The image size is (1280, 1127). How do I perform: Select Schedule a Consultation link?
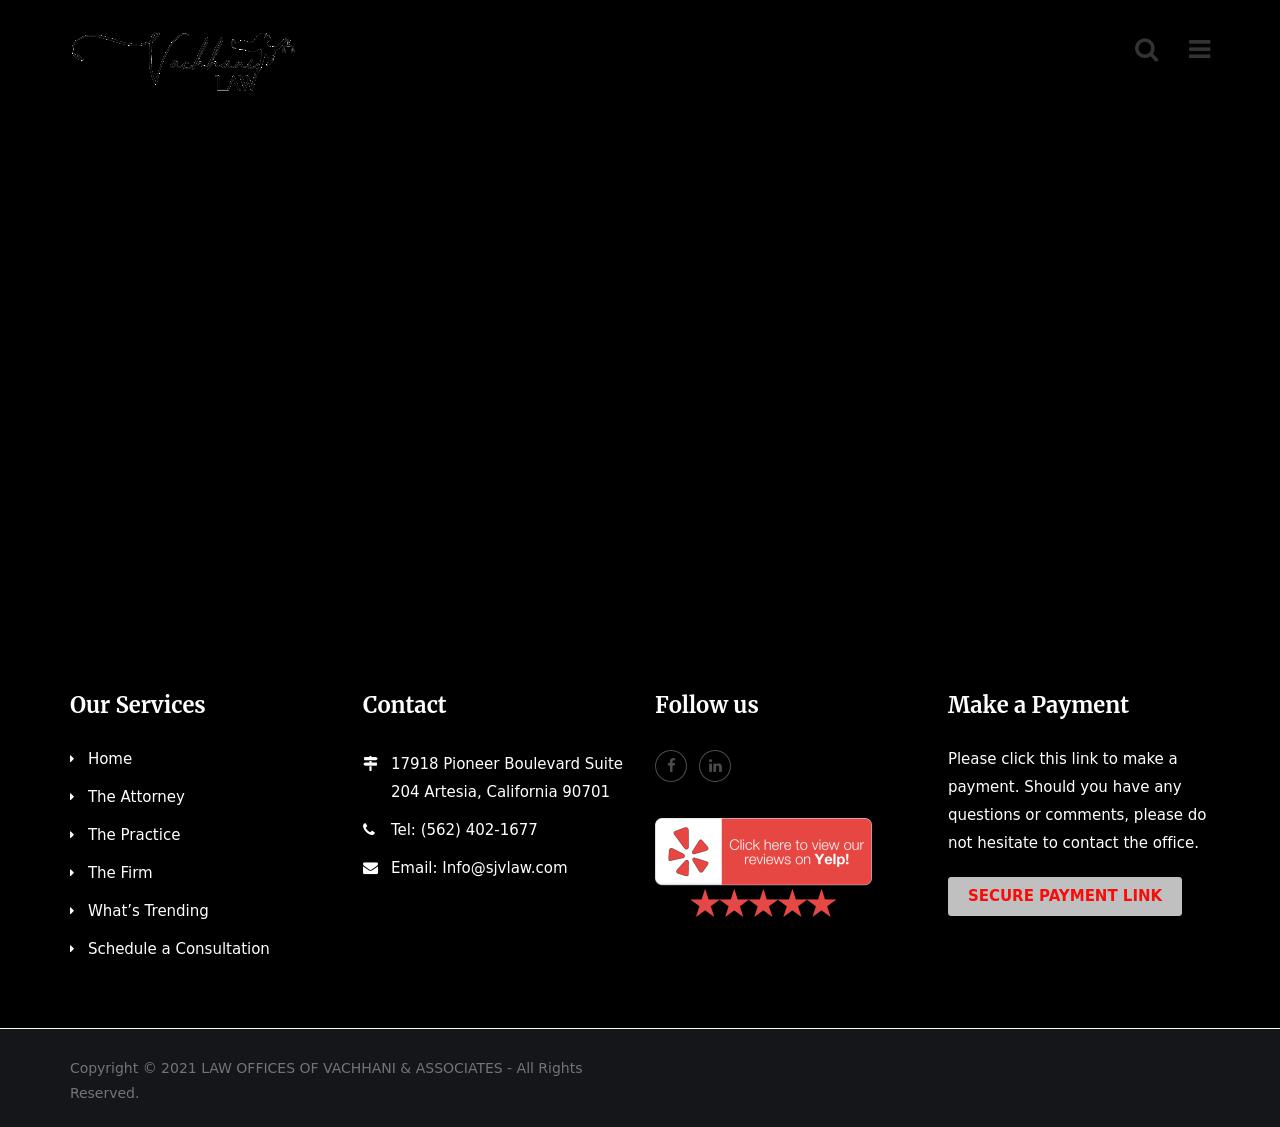click(x=178, y=949)
